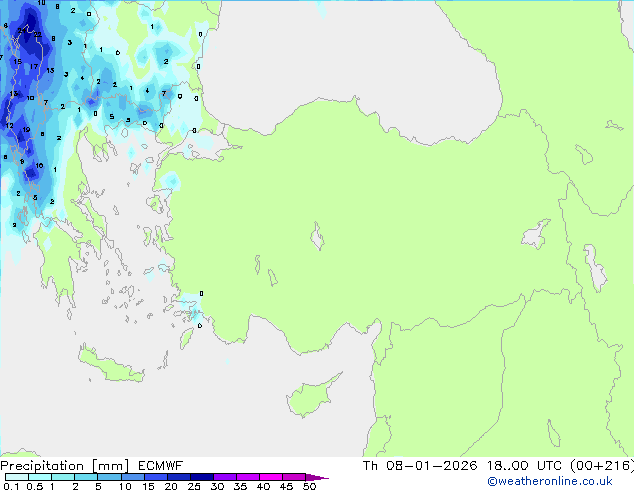Click the date 'Th 08-01-2026' text
The image size is (634, 490).
(420, 466)
